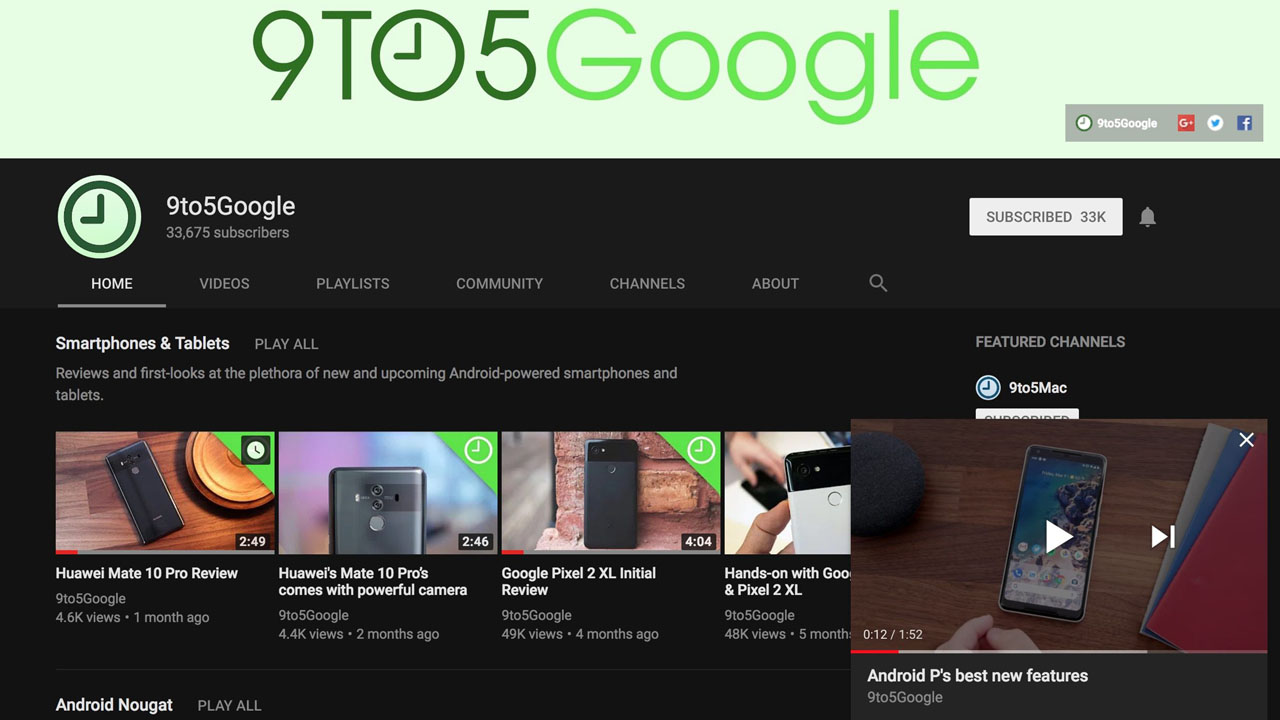This screenshot has width=1280, height=720.
Task: Open the Facebook link in banner
Action: pos(1244,123)
